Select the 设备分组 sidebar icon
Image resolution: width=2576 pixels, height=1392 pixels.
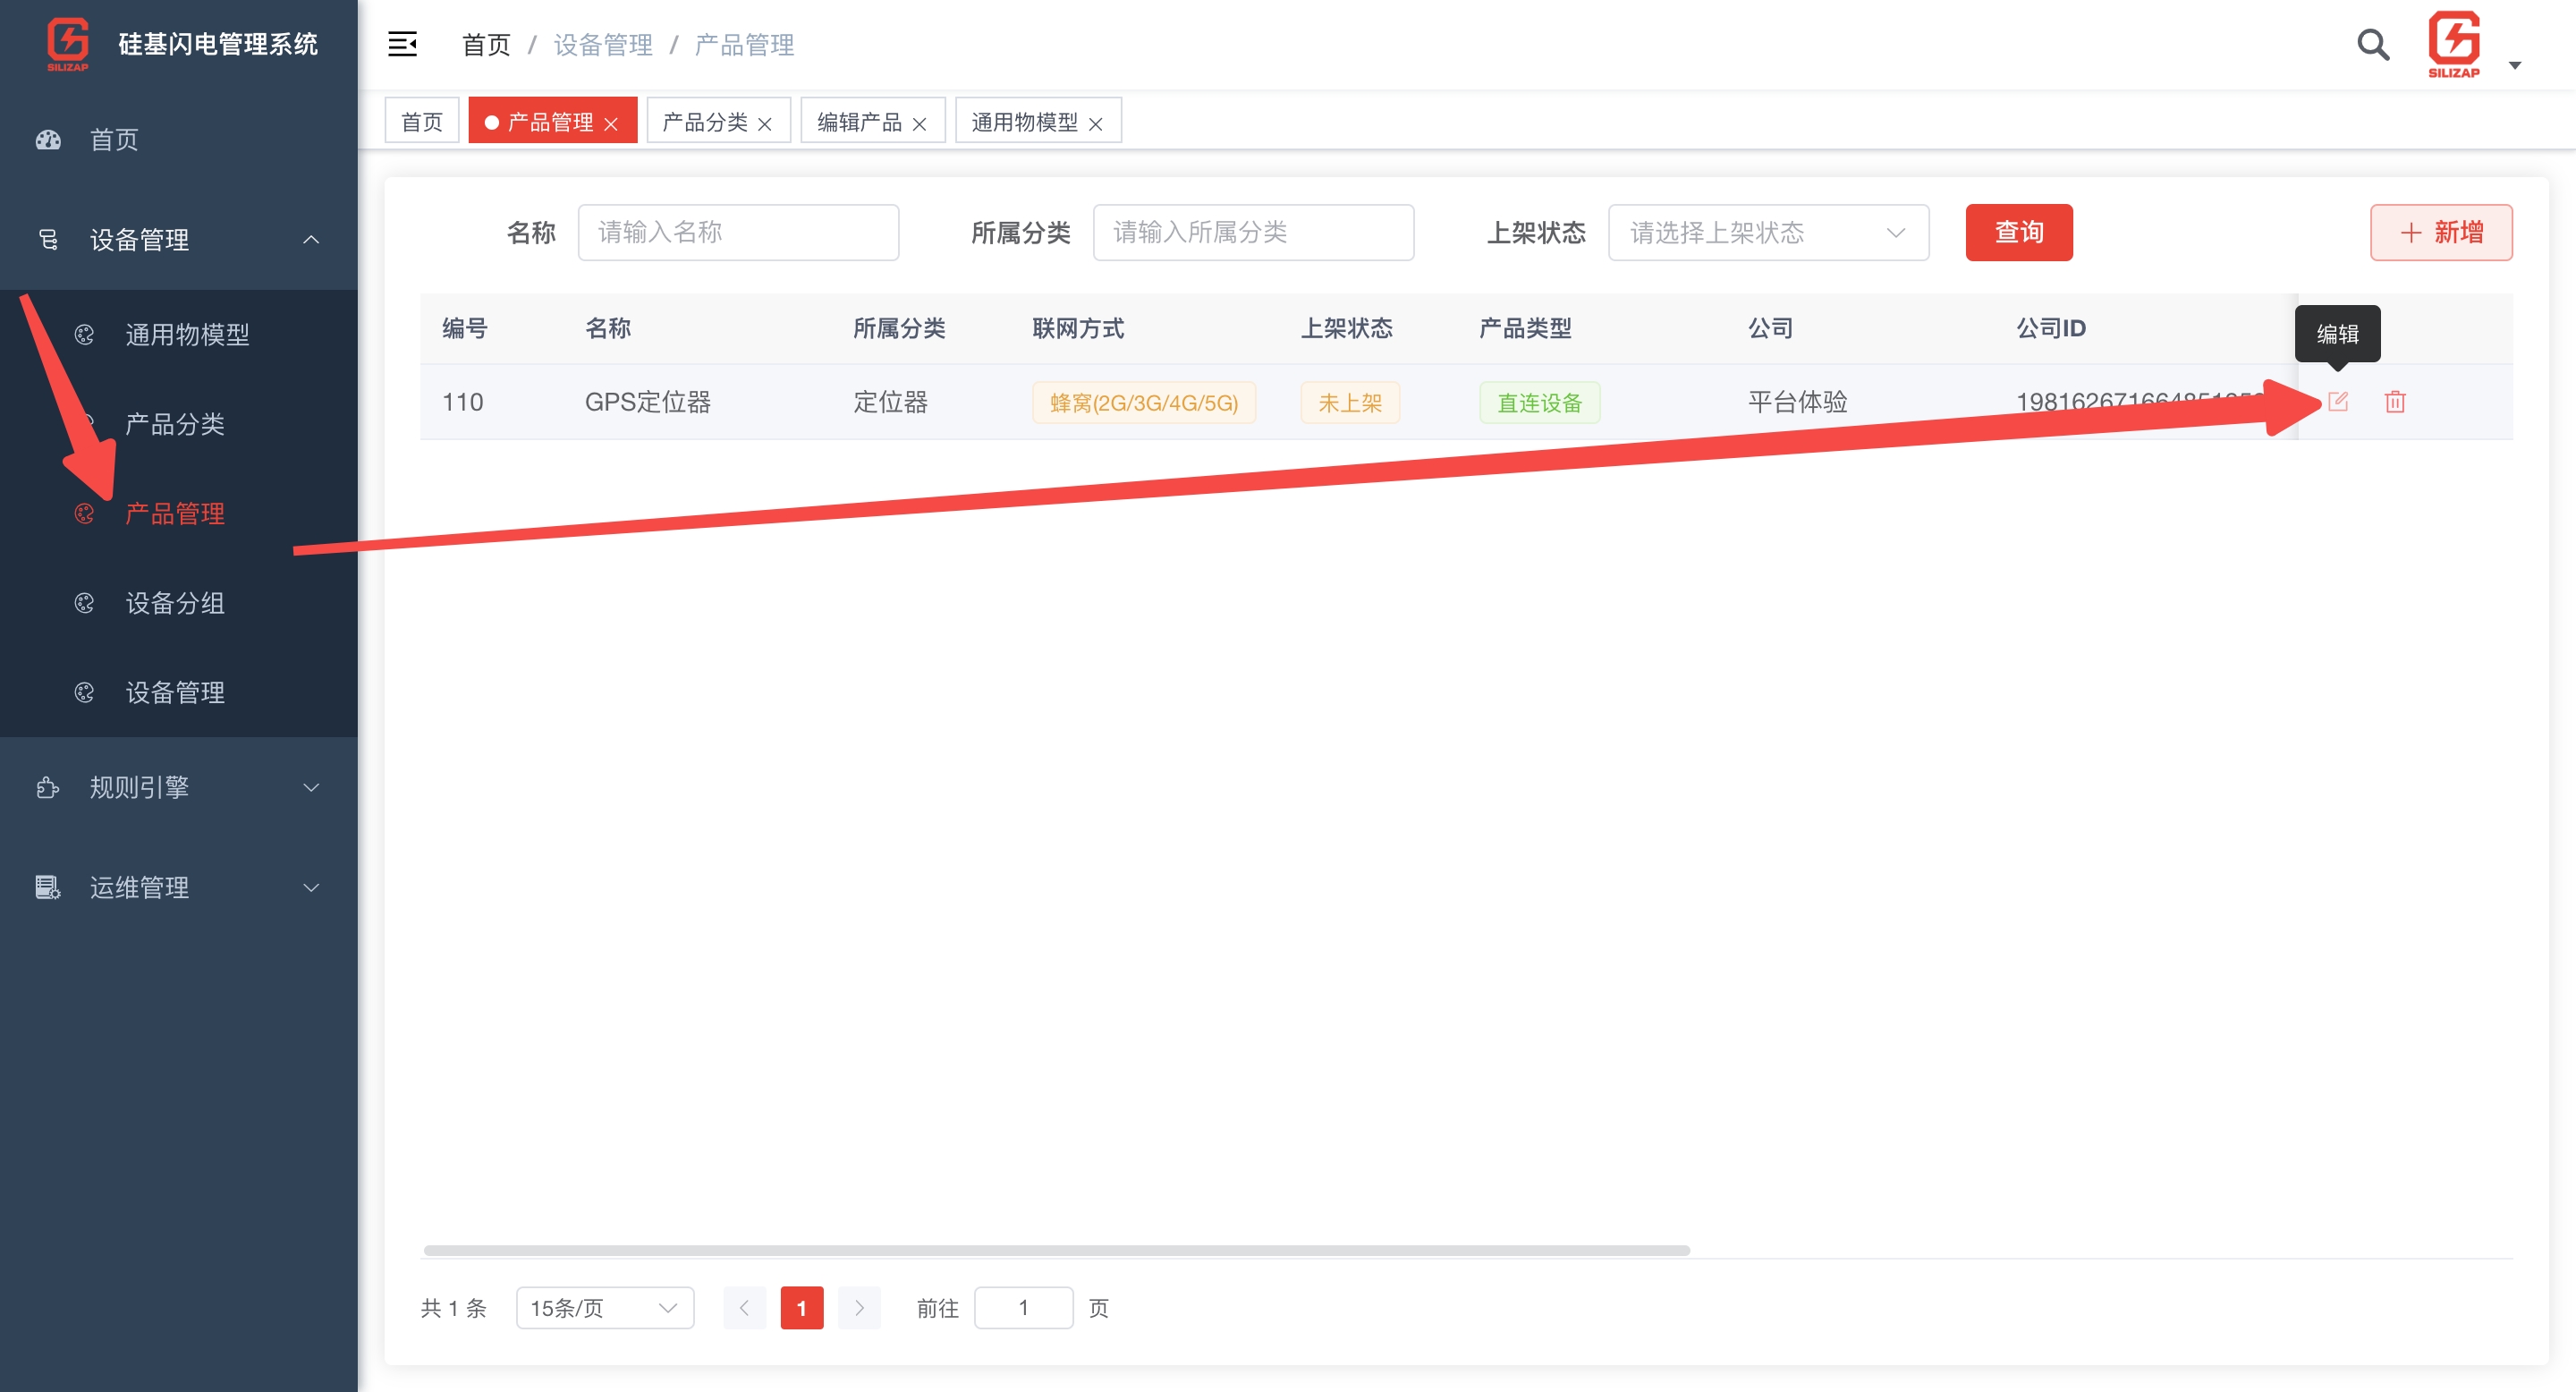85,603
